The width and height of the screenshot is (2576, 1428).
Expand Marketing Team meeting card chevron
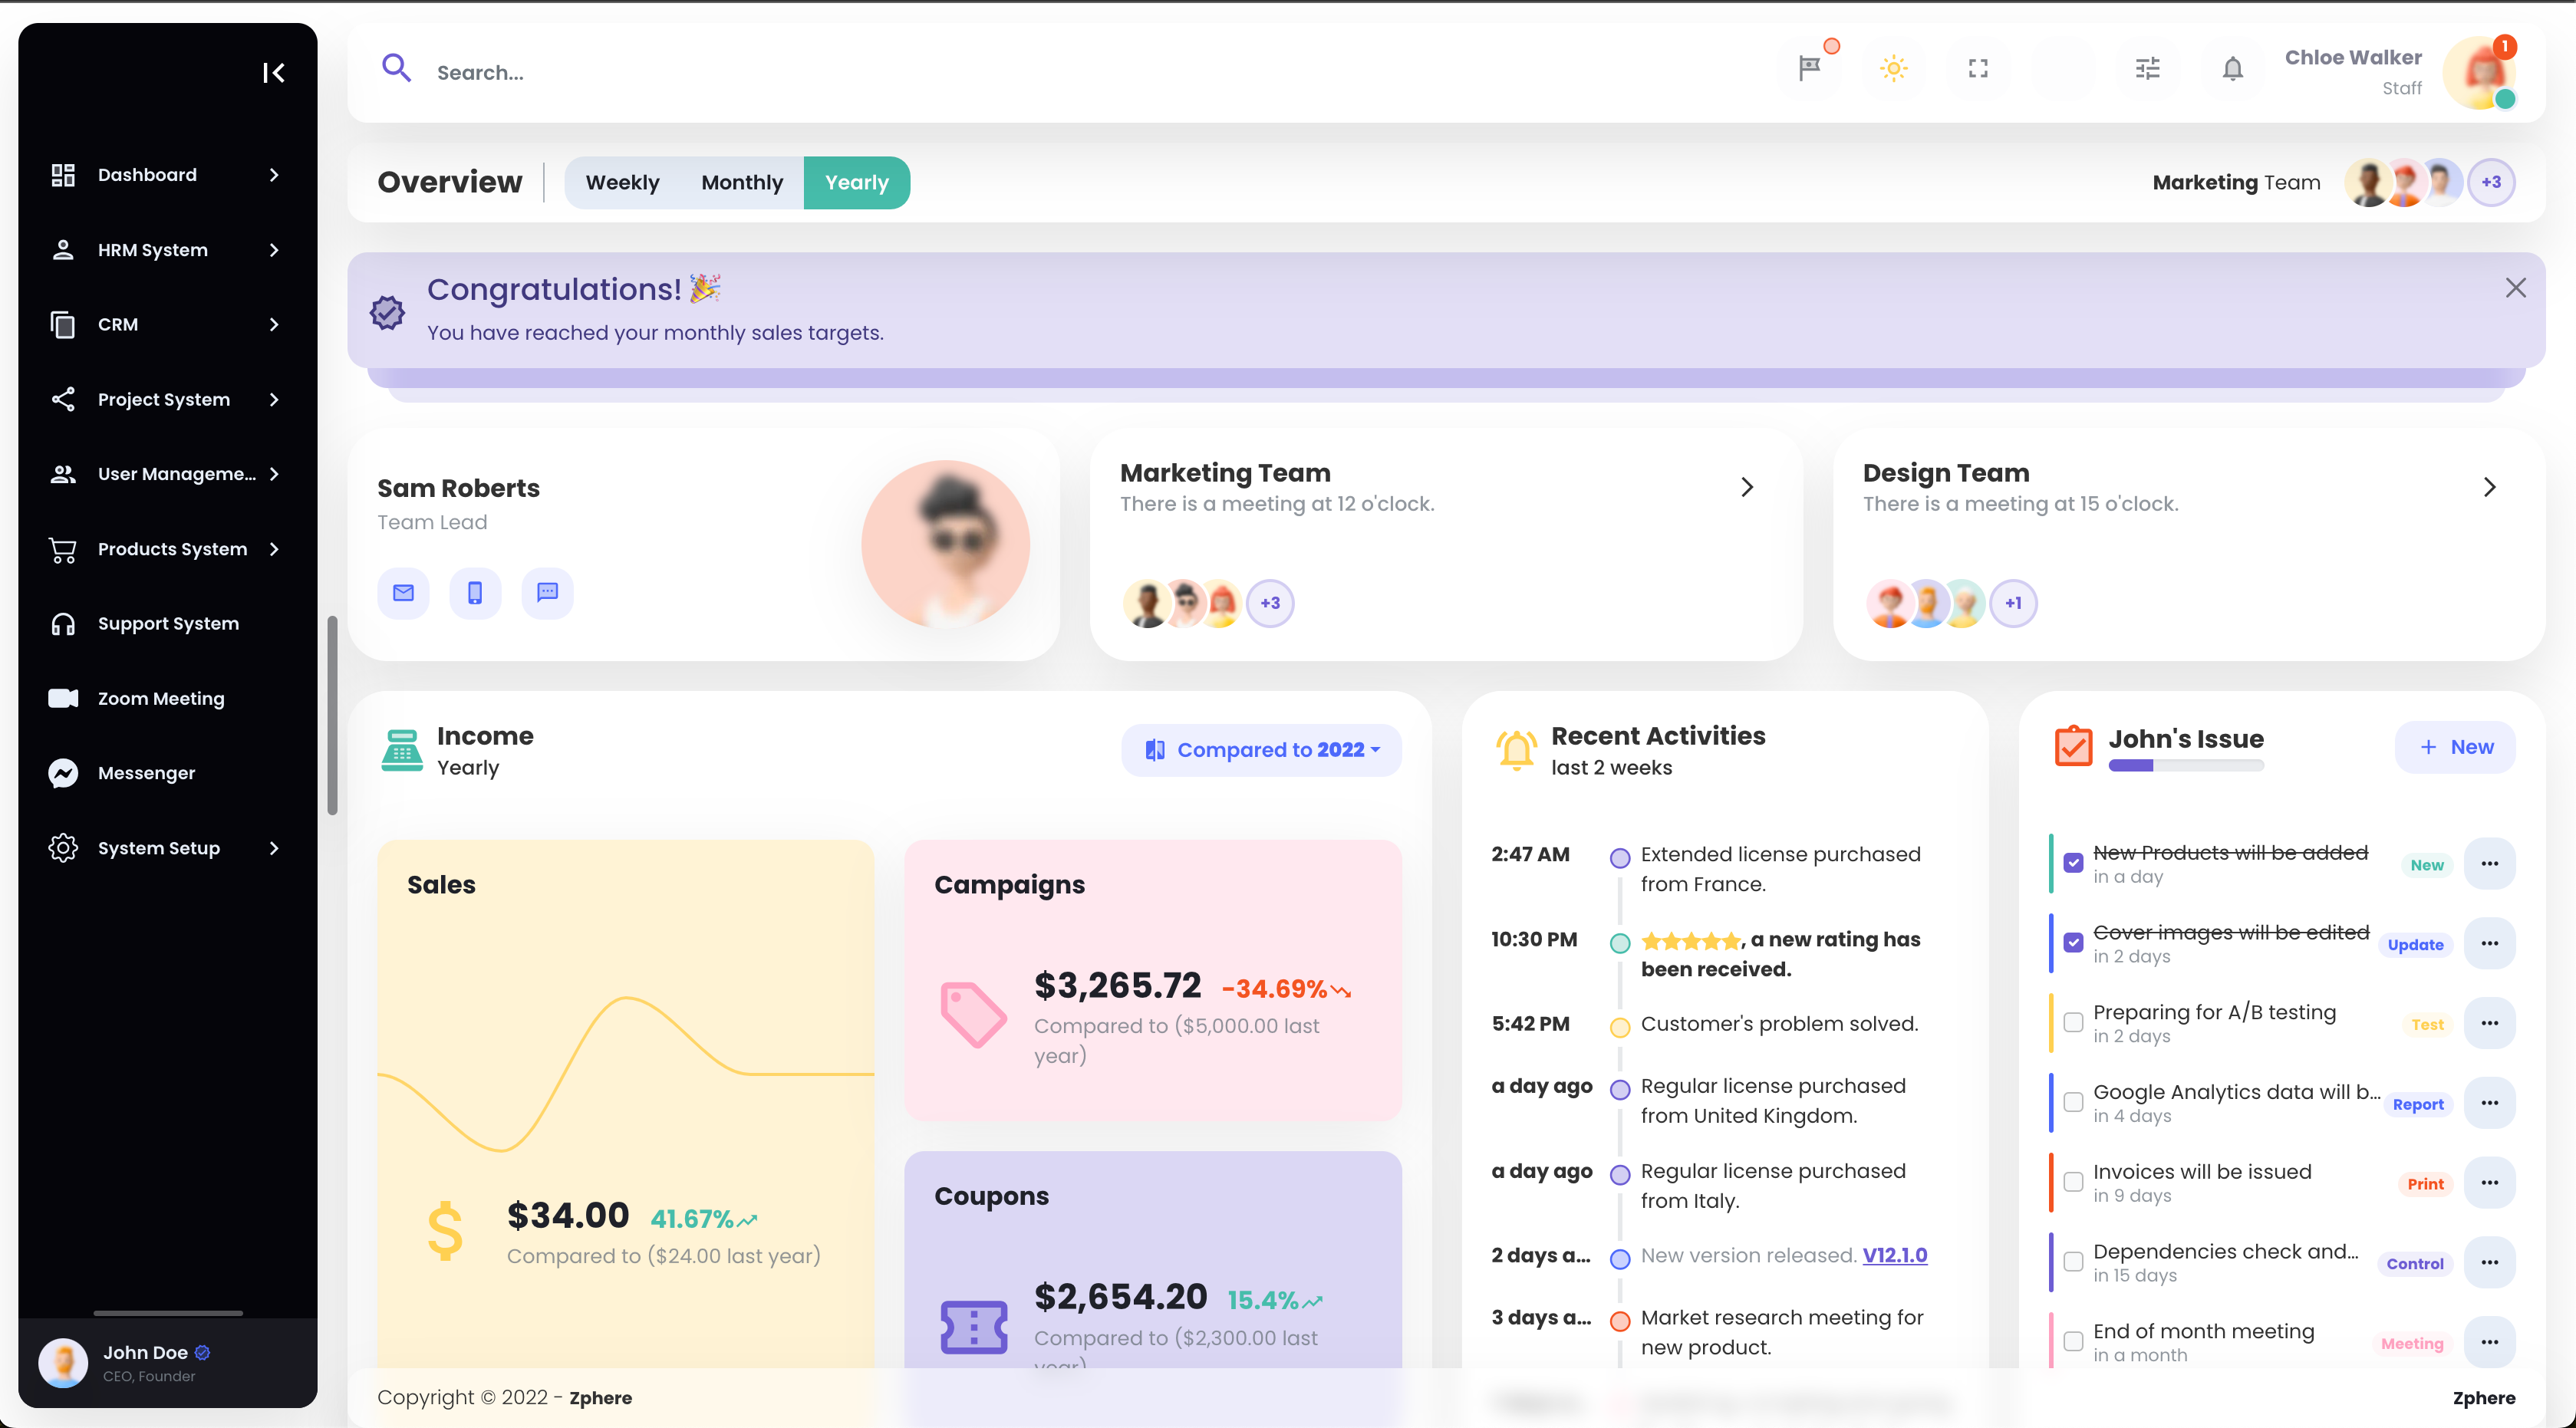tap(1746, 487)
